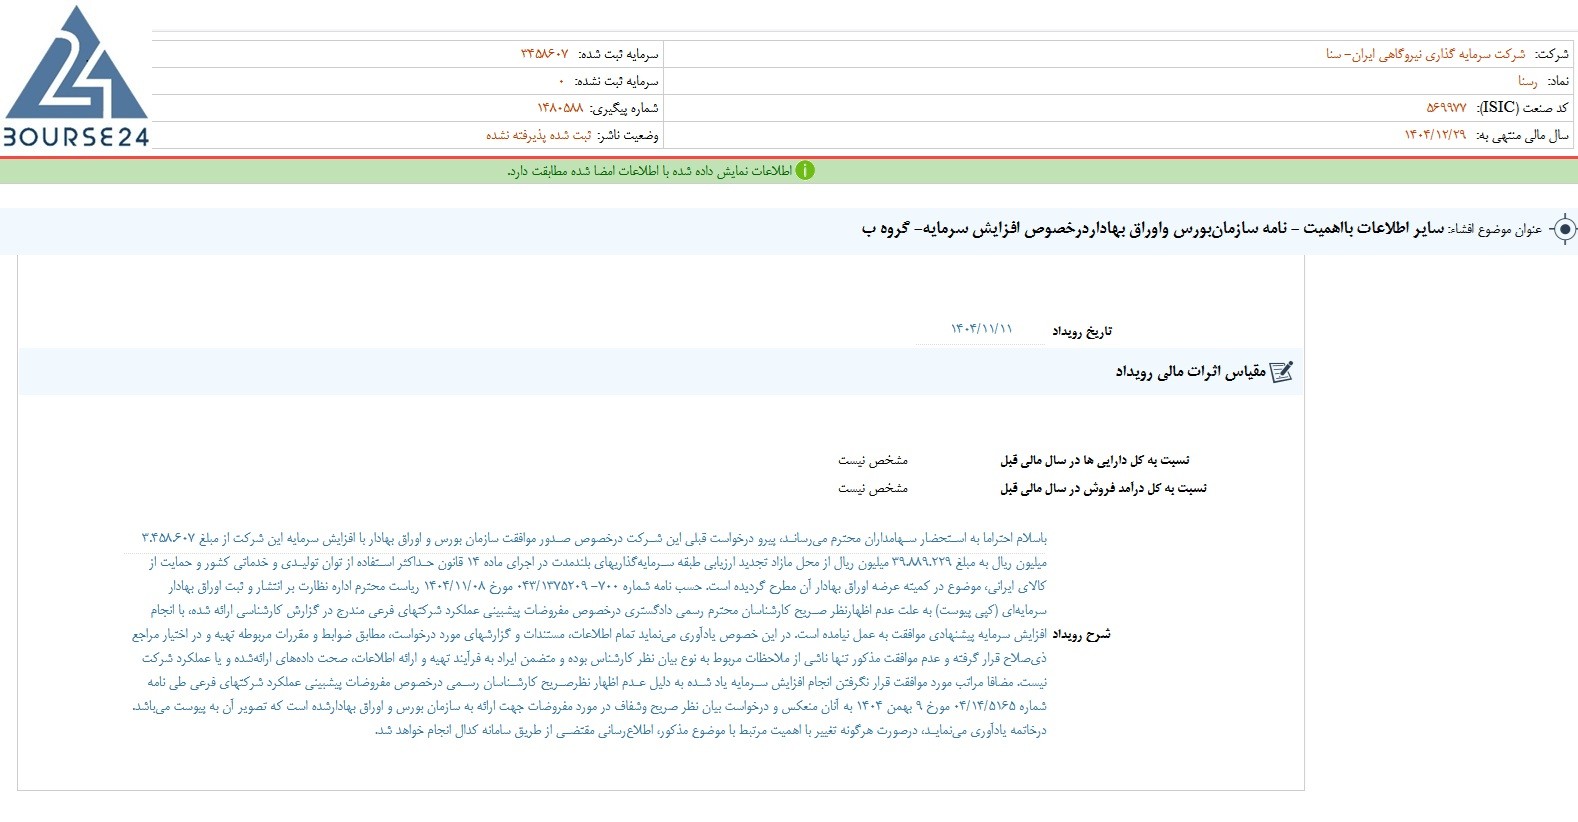The width and height of the screenshot is (1578, 822).
Task: Click the unregistered capital value
Action: [x=561, y=81]
